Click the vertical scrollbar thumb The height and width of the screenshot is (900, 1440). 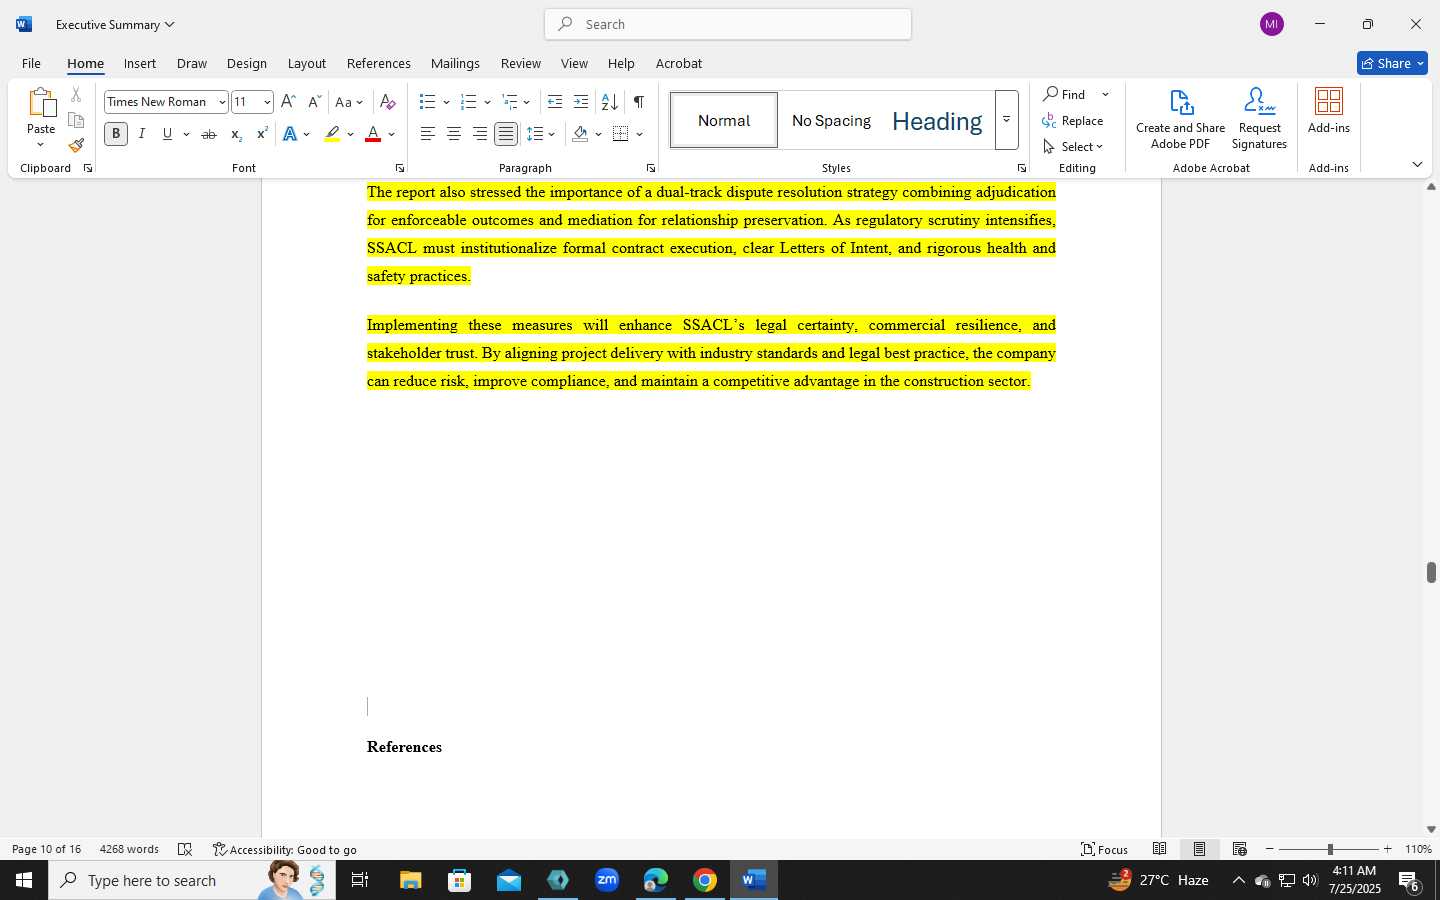coord(1431,572)
